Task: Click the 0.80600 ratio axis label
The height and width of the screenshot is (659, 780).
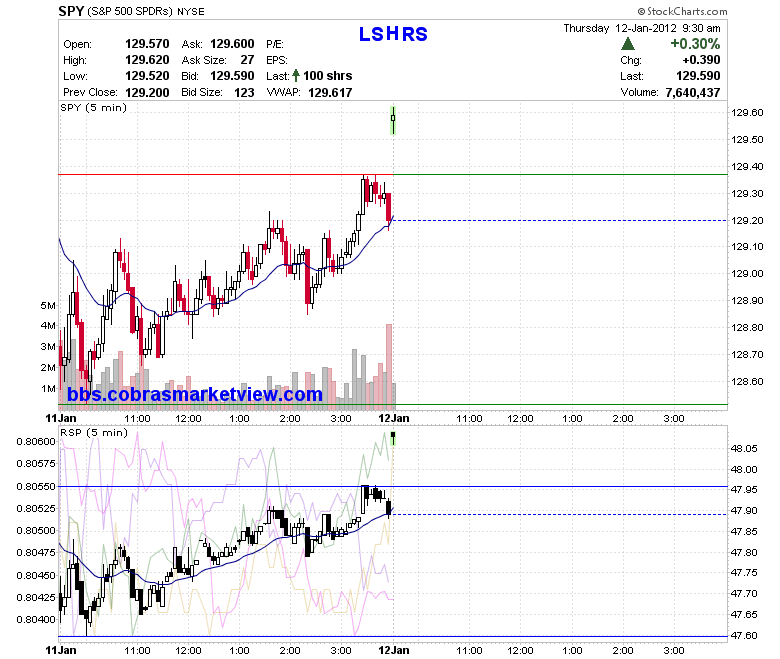Action: tap(36, 442)
